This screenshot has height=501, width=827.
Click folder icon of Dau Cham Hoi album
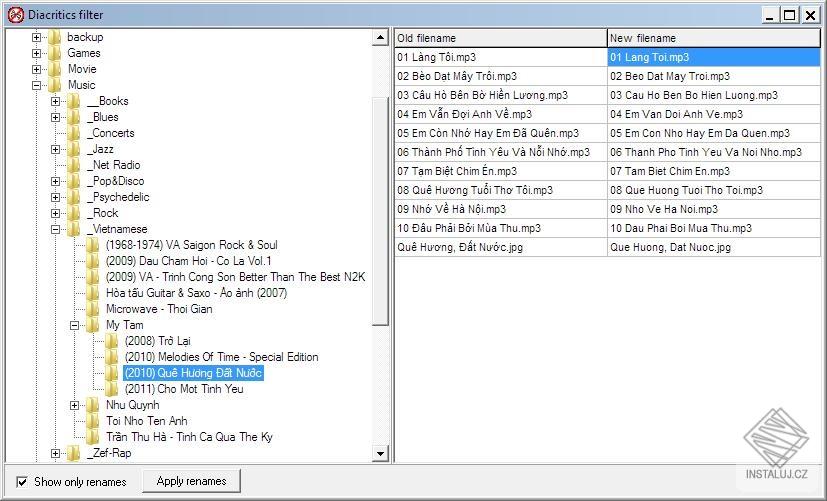pyautogui.click(x=93, y=261)
